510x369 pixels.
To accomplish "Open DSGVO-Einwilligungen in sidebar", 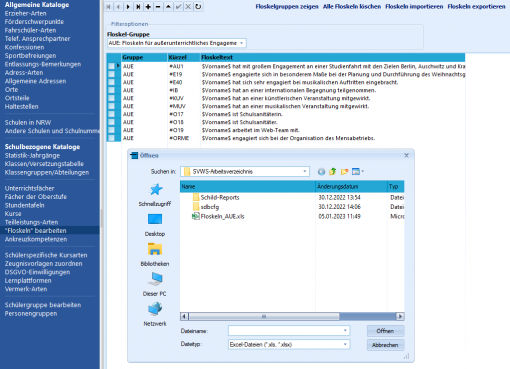I will 37,272.
